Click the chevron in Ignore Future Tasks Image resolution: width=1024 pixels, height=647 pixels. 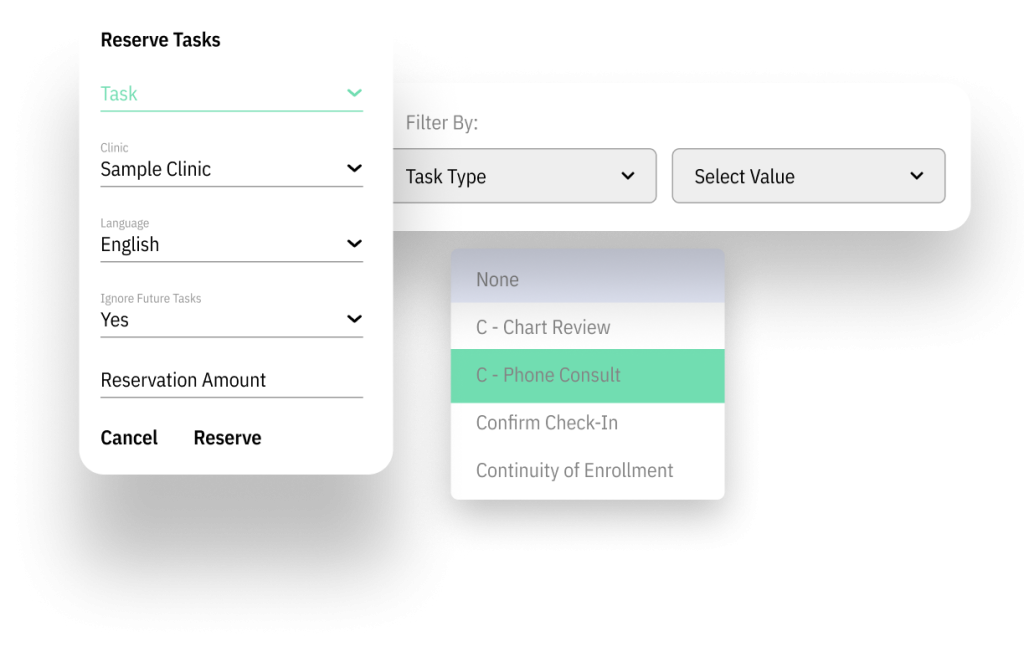[x=354, y=319]
